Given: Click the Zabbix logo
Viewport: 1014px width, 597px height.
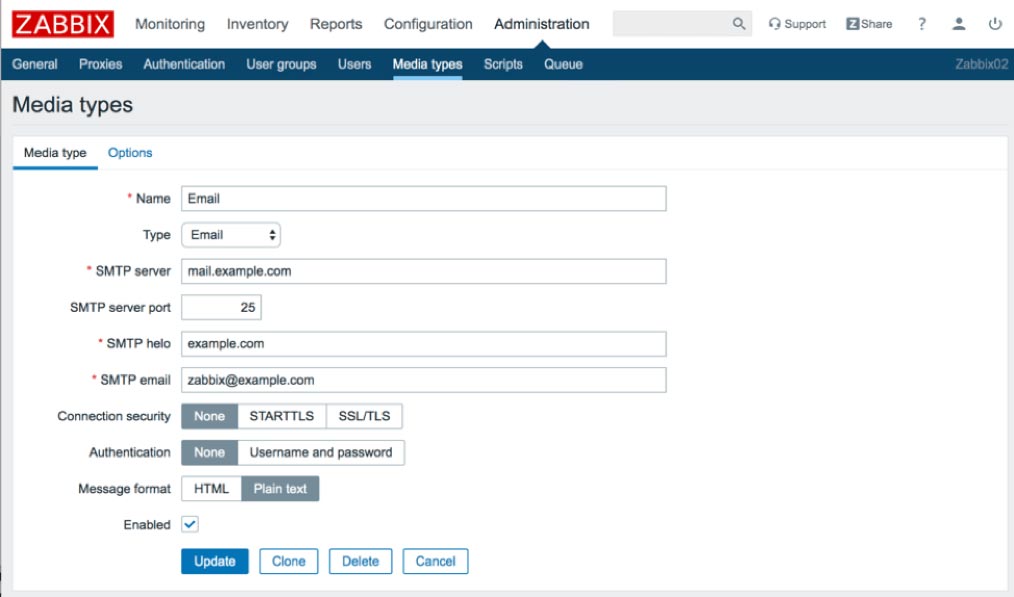Looking at the screenshot, I should [63, 24].
